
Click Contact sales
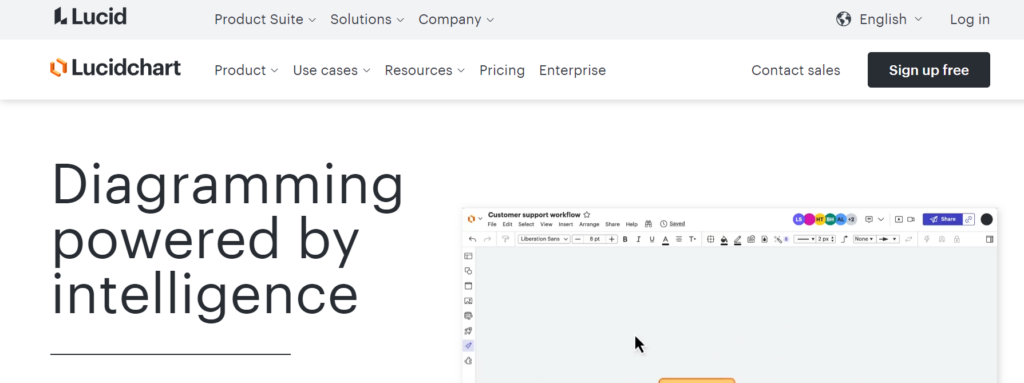point(795,70)
